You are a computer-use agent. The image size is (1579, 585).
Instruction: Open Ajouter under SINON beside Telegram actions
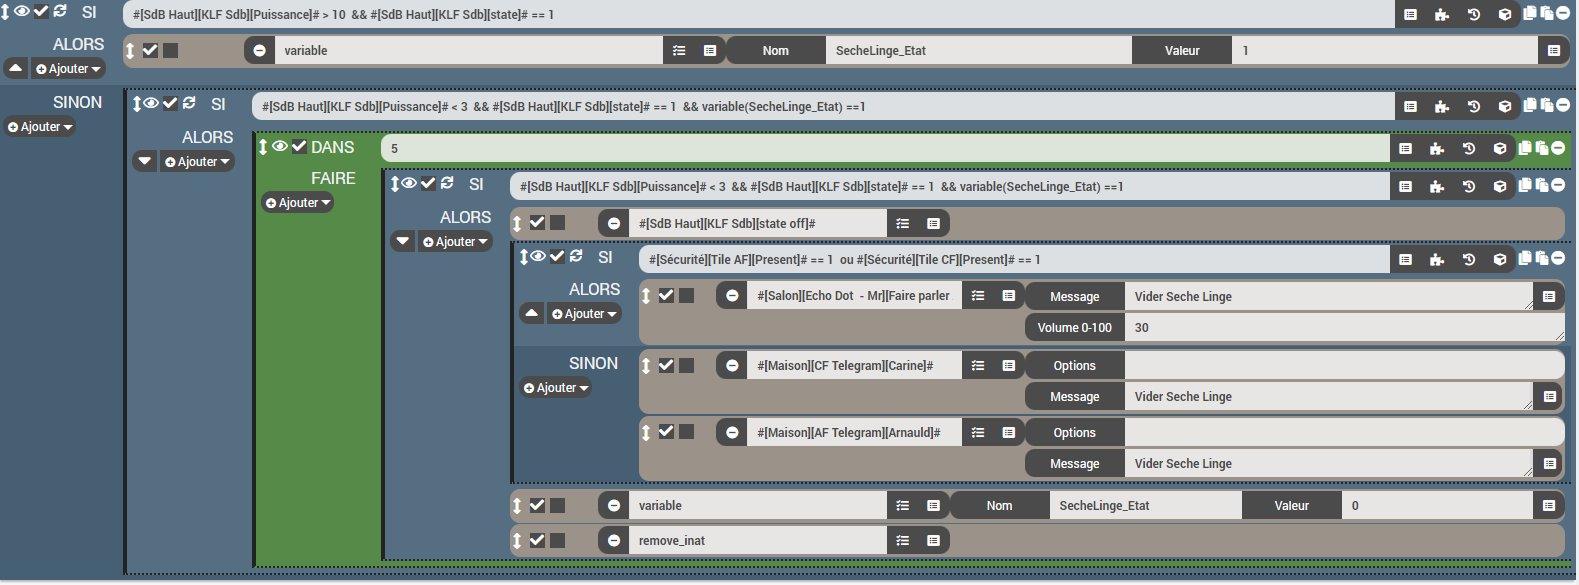point(556,388)
